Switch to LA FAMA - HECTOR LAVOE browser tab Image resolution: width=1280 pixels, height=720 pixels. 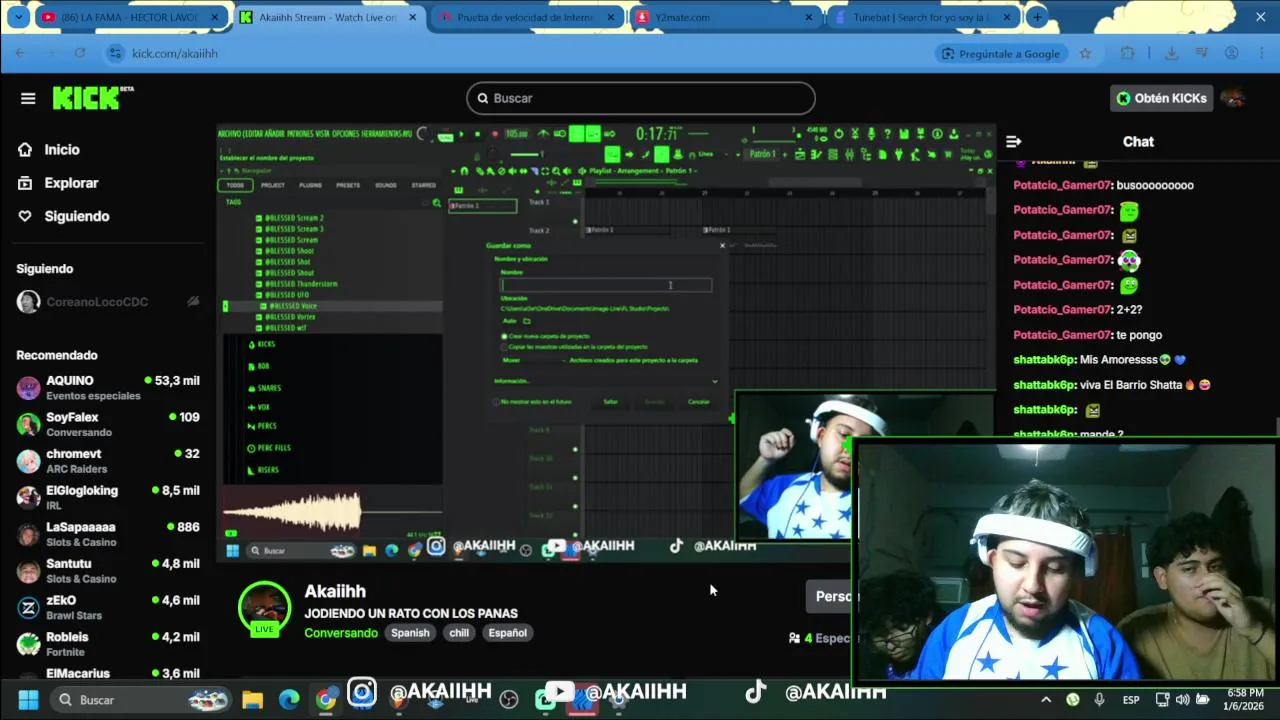pyautogui.click(x=131, y=17)
